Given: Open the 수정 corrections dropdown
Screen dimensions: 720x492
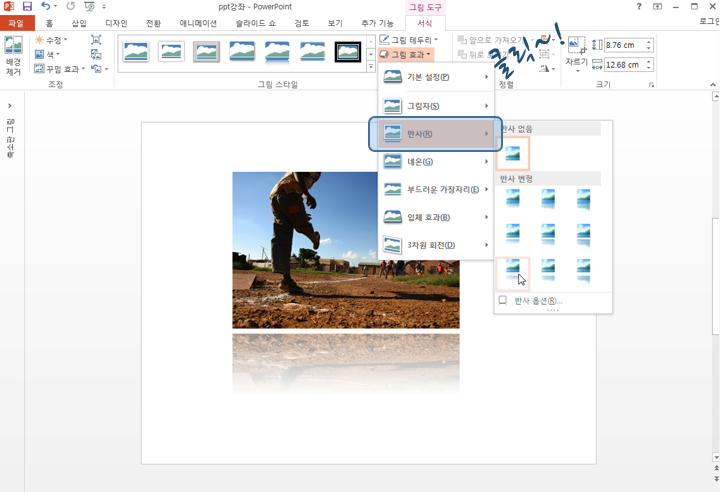Looking at the screenshot, I should [x=51, y=40].
